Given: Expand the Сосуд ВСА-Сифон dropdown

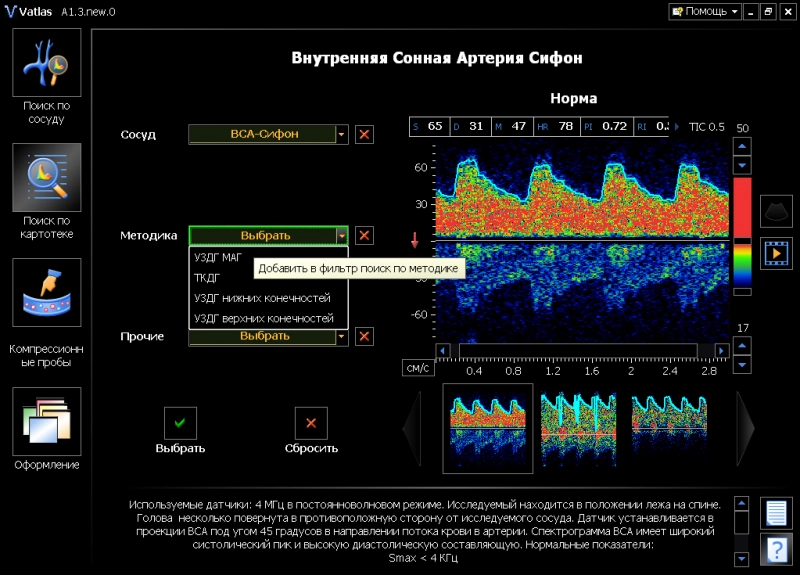Looking at the screenshot, I should point(341,134).
